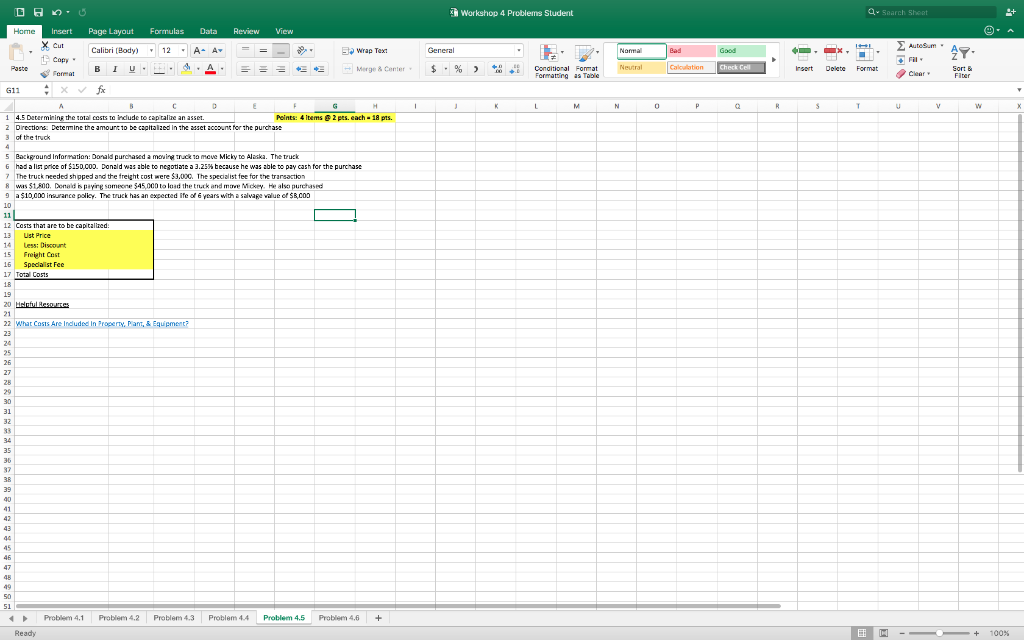Toggle Underline formatting
Screen dimensions: 1024x640
pos(133,69)
